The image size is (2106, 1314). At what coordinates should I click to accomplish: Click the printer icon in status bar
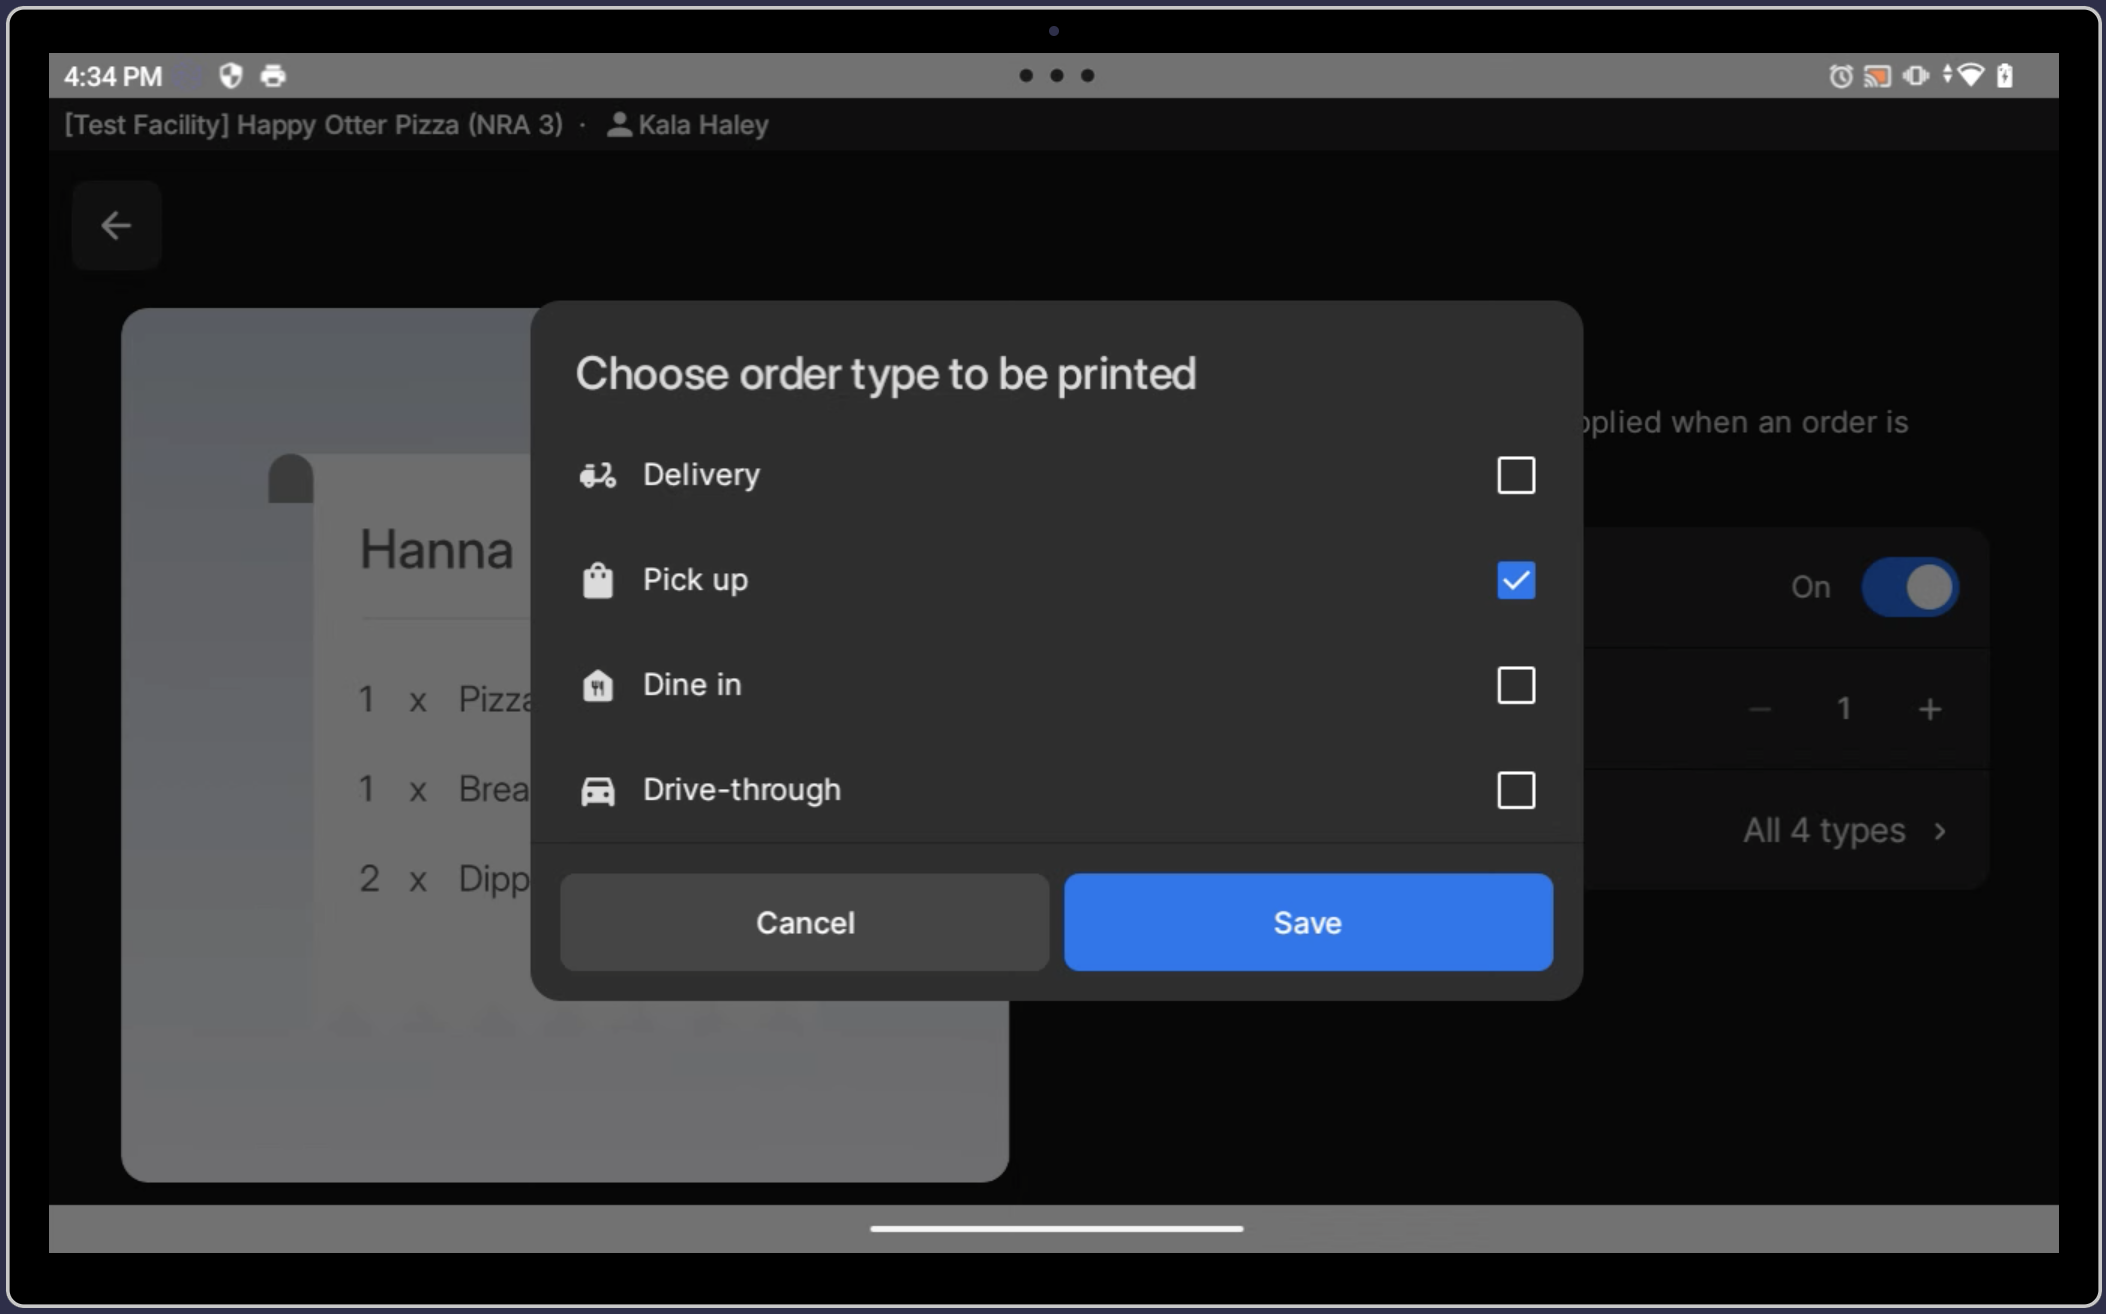coord(273,76)
